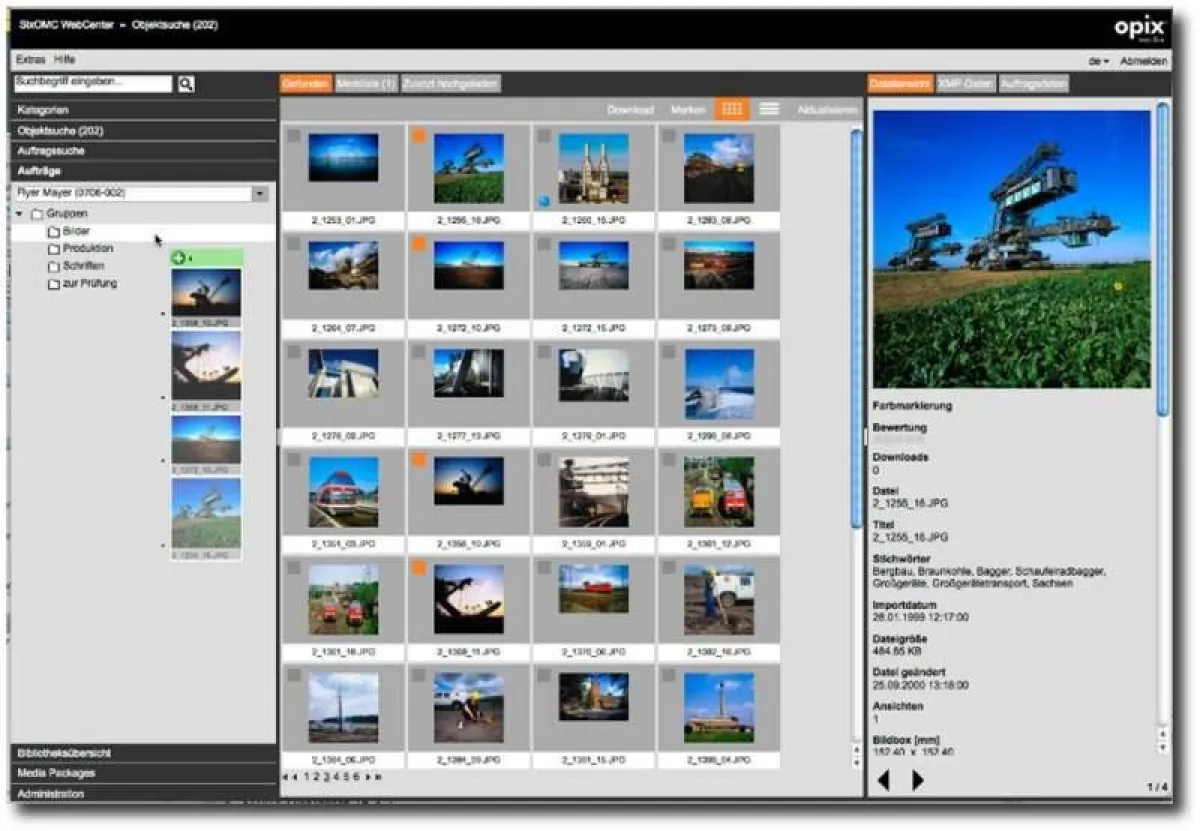Click the green add icon above the thumbnail strip
Viewport: 1200px width, 831px height.
click(178, 257)
